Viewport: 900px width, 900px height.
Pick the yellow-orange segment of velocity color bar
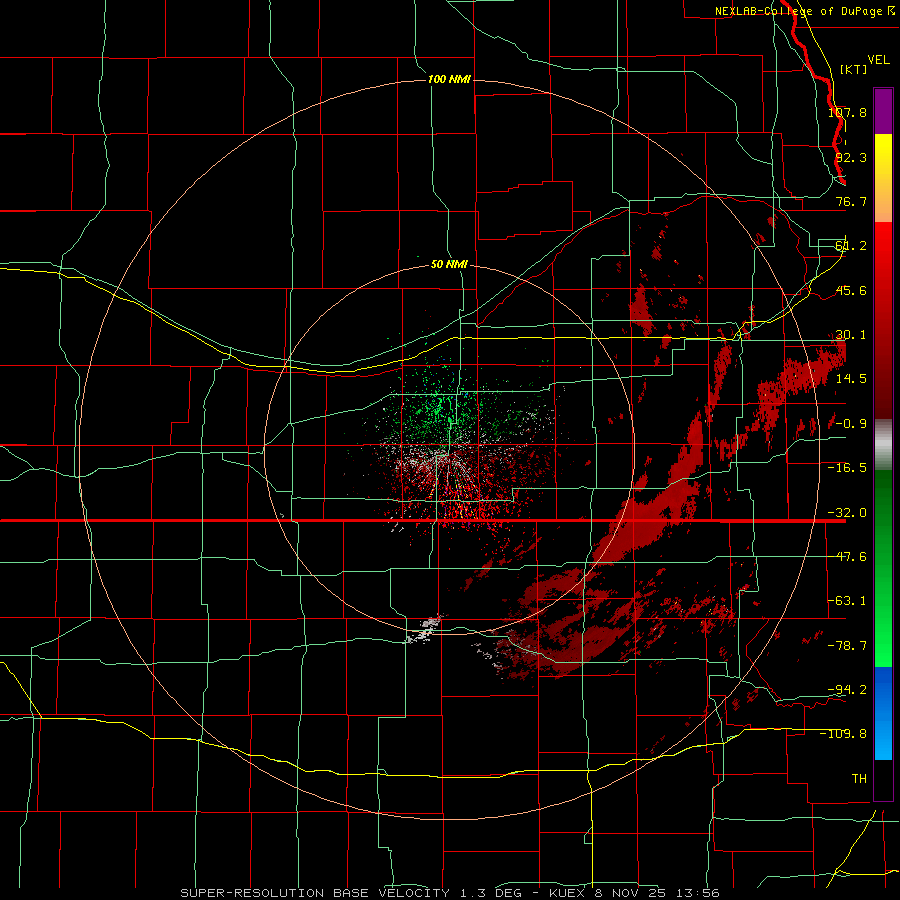pos(883,178)
